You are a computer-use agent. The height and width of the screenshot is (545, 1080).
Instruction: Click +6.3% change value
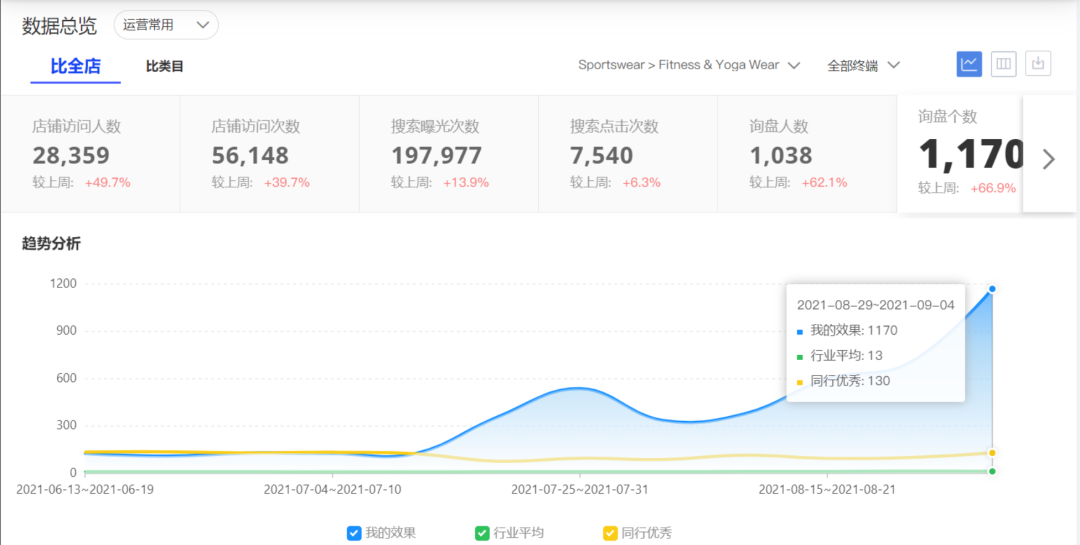click(641, 183)
